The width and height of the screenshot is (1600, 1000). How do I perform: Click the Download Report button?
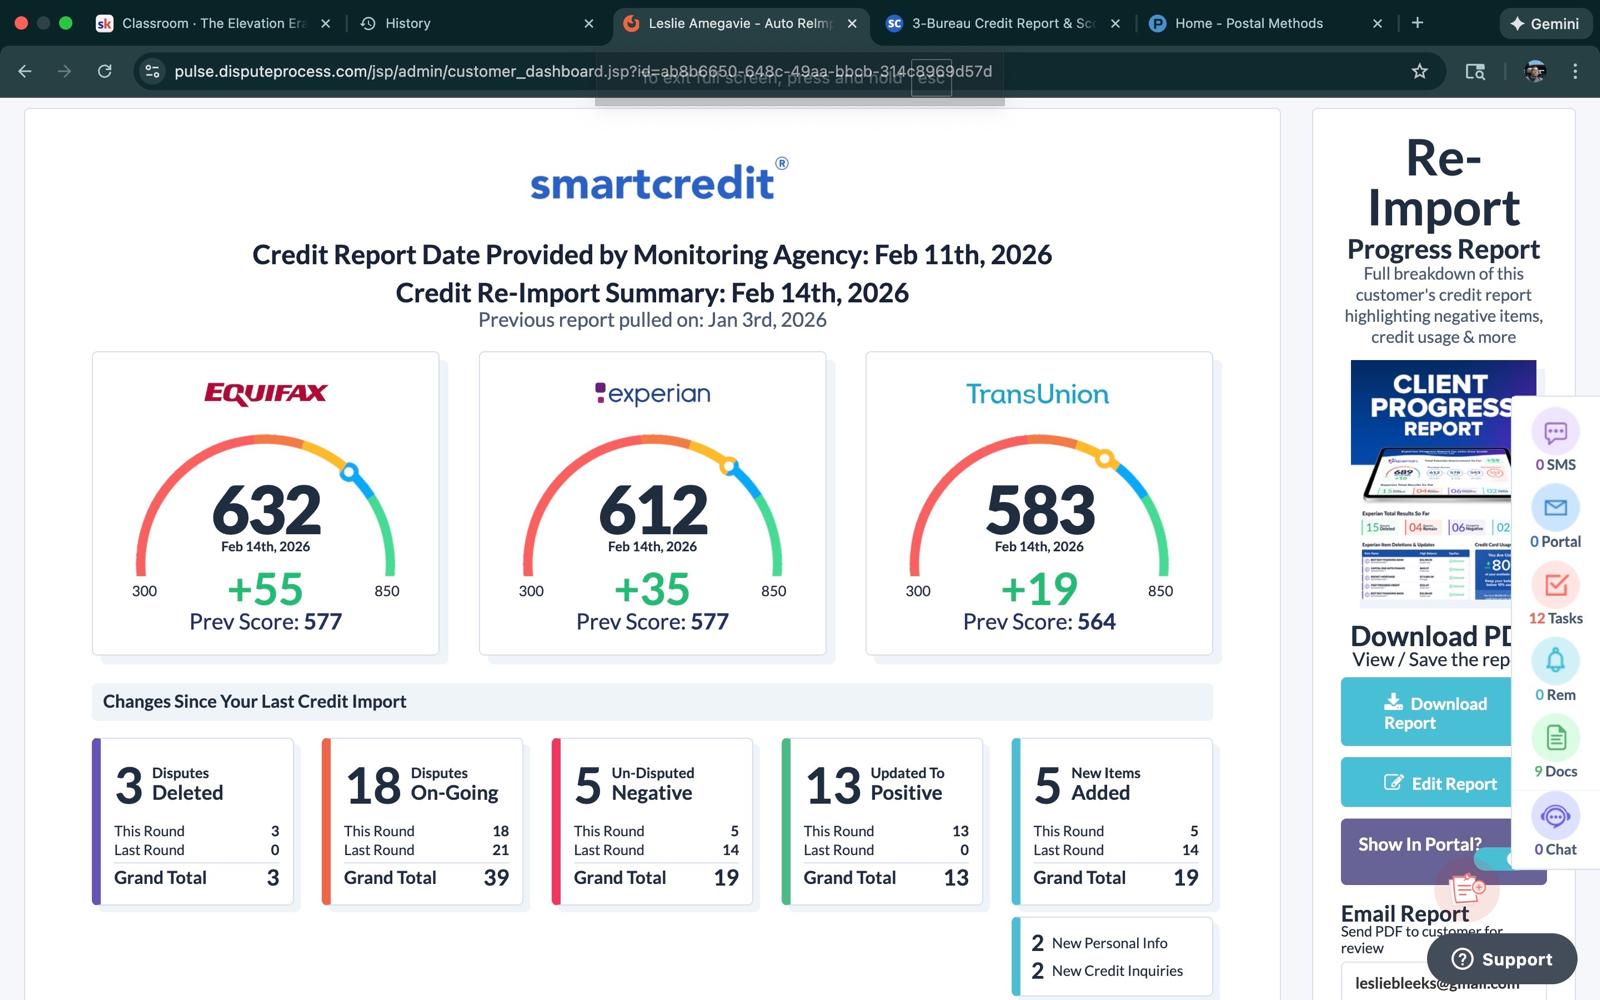coord(1428,713)
